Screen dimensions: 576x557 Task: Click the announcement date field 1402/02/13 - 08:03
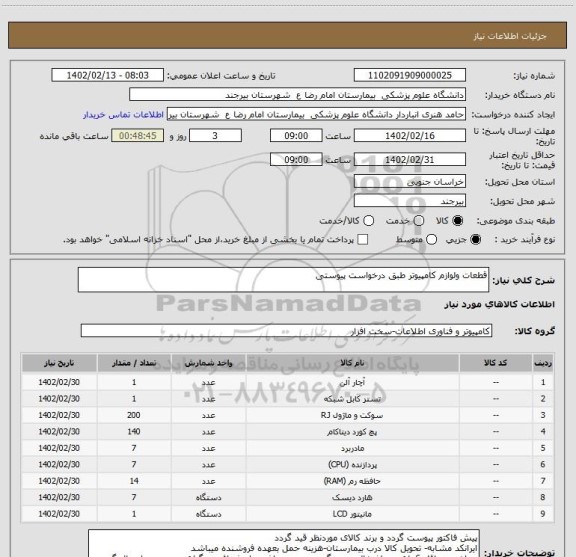(108, 75)
